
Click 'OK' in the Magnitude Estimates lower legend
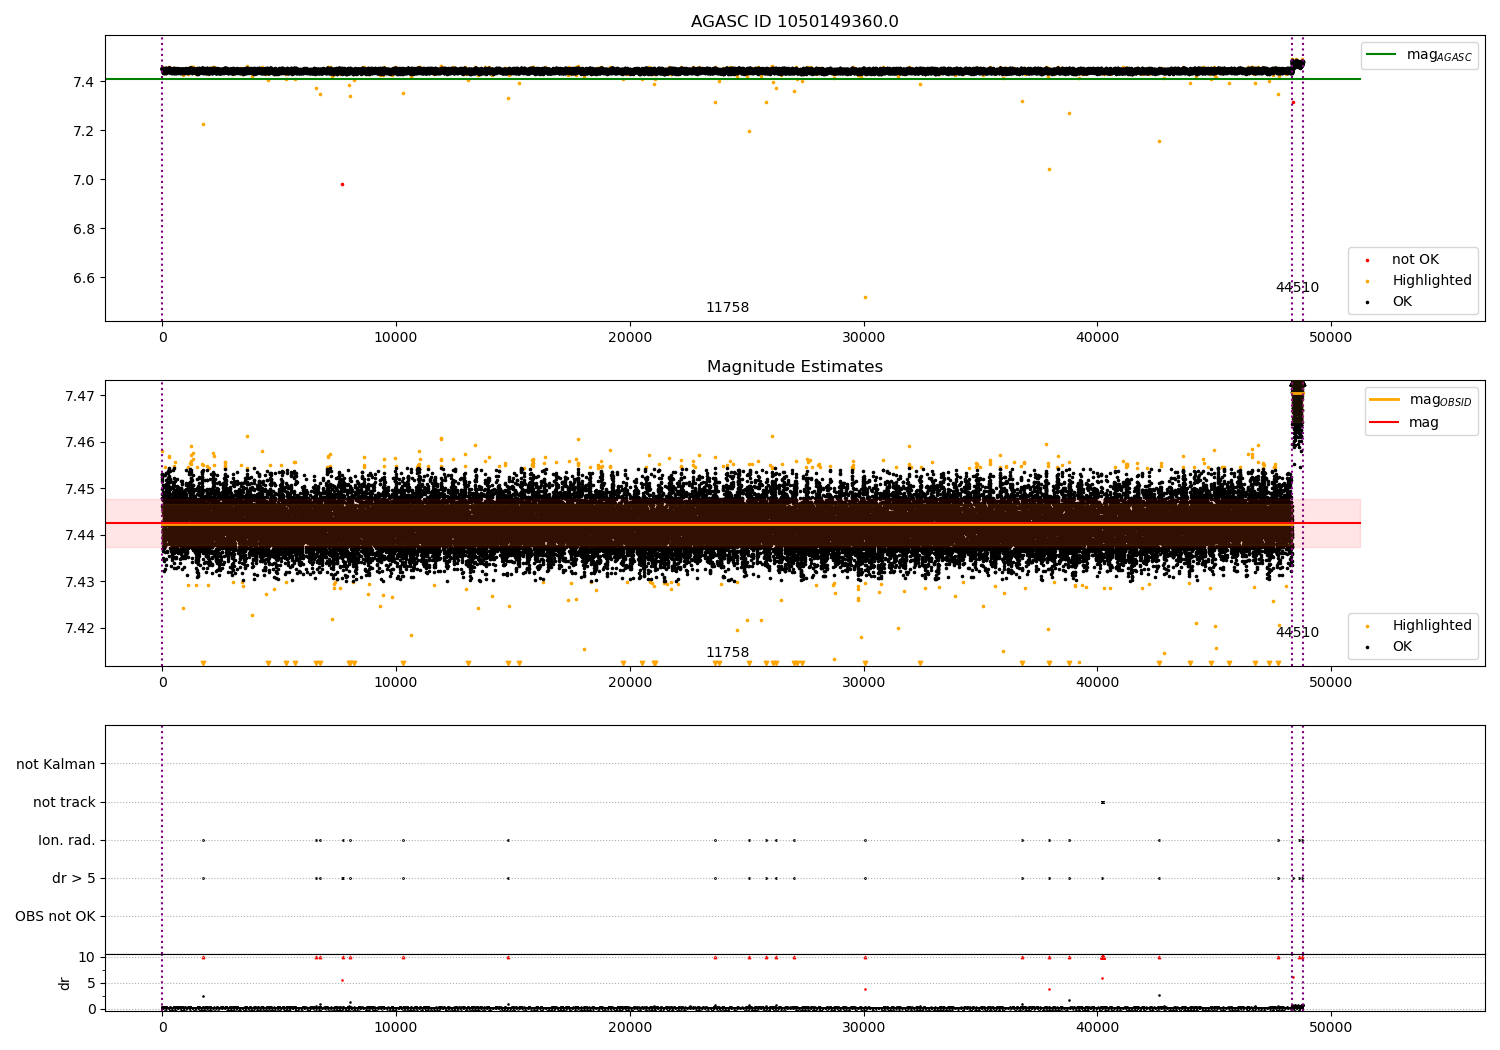coord(1401,647)
